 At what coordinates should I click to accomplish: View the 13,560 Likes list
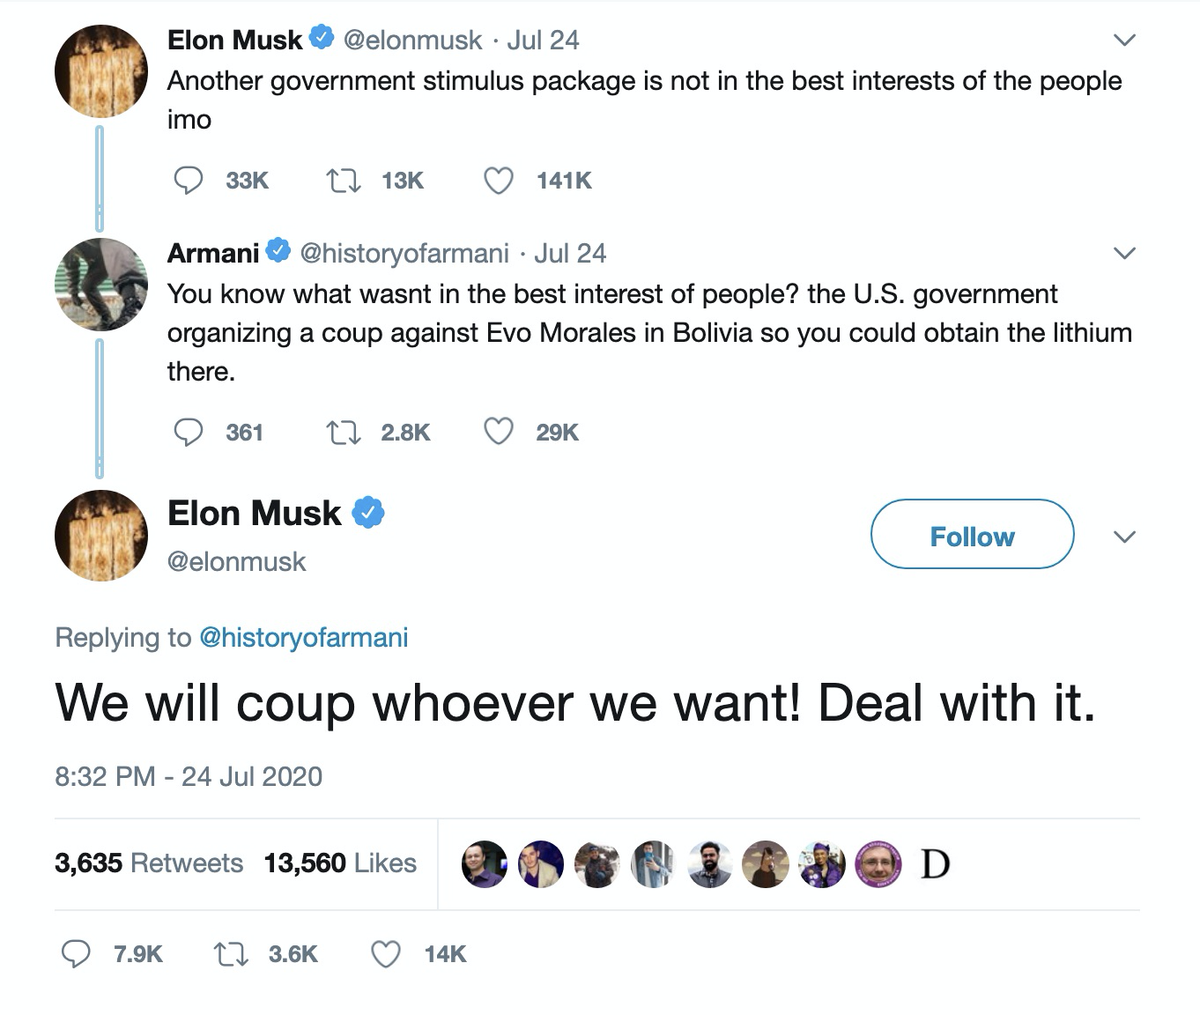(340, 863)
